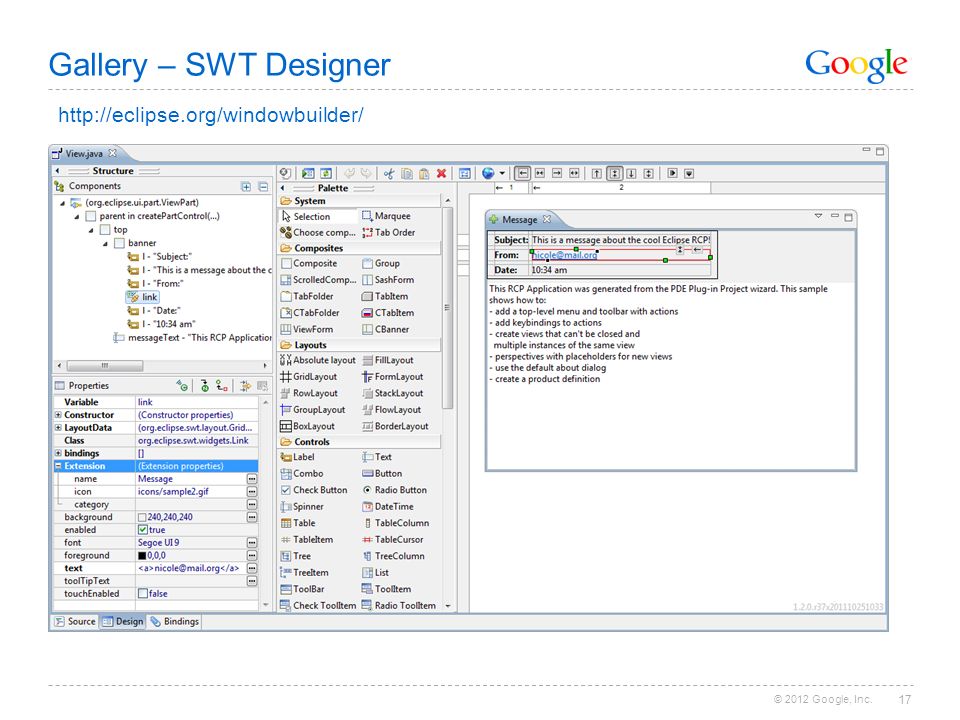
Task: Expand the bindings property group
Action: 58,454
